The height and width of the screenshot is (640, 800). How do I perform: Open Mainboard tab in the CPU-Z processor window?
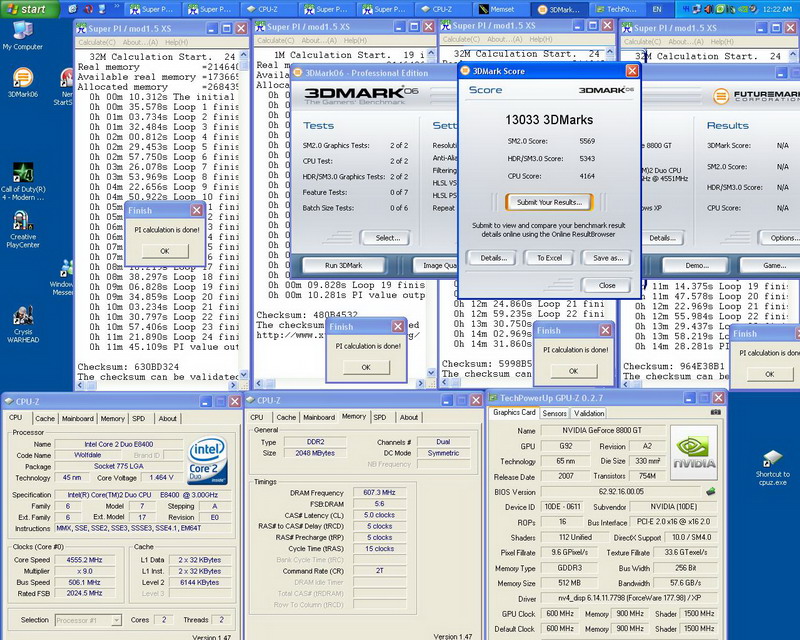(78, 419)
